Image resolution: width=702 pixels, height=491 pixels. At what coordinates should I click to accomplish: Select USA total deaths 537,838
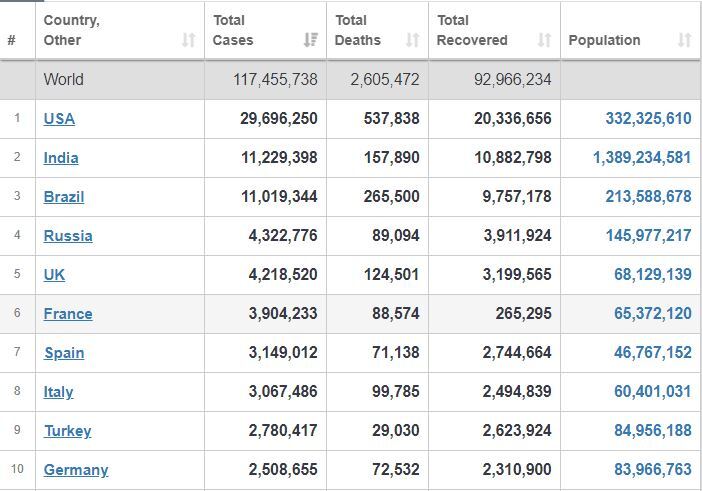click(391, 119)
